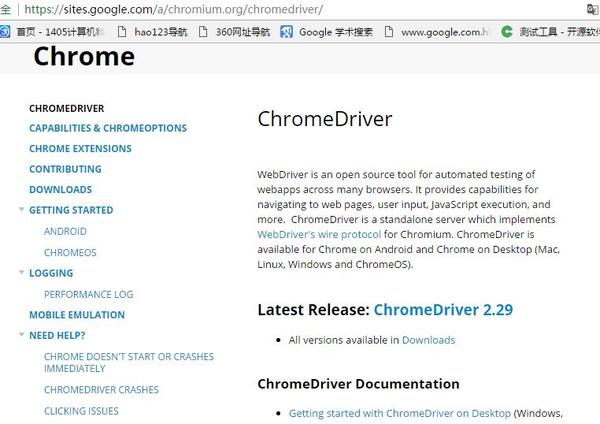
Task: Open the 360网址导航 bookmark page icon
Action: (x=203, y=32)
